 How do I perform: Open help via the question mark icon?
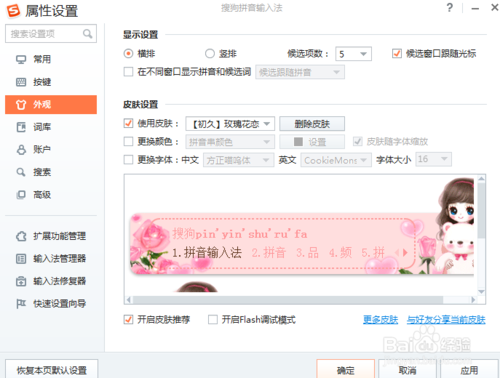(x=450, y=8)
